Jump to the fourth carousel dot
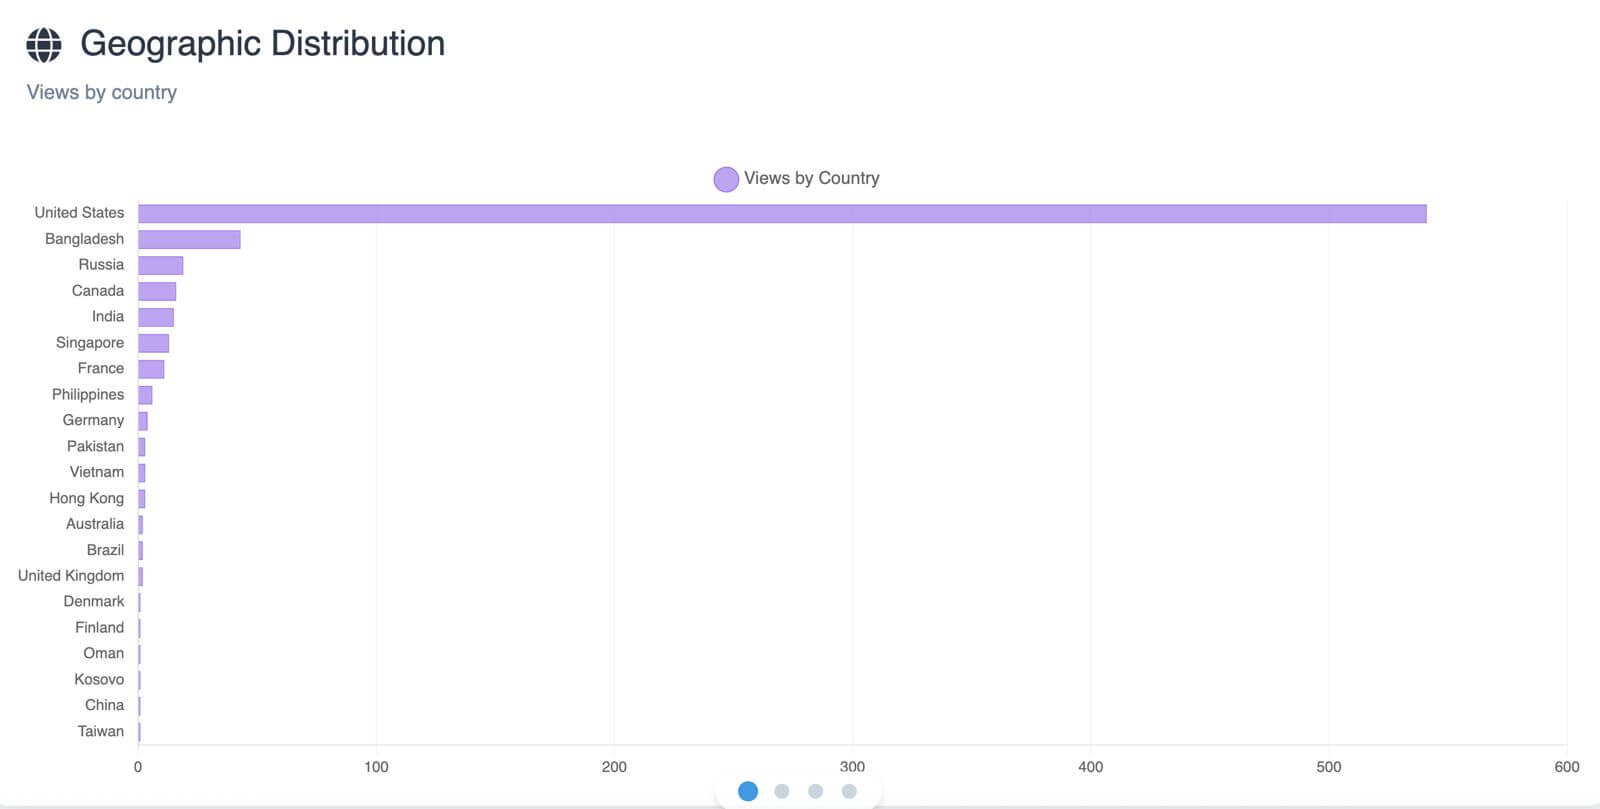This screenshot has height=809, width=1600. 849,791
